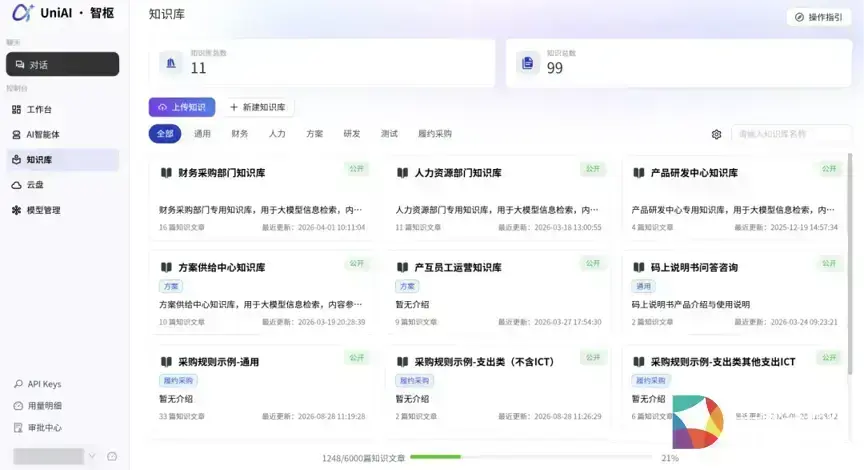Select the 履约采购 filter tab
The width and height of the screenshot is (864, 470).
click(435, 134)
